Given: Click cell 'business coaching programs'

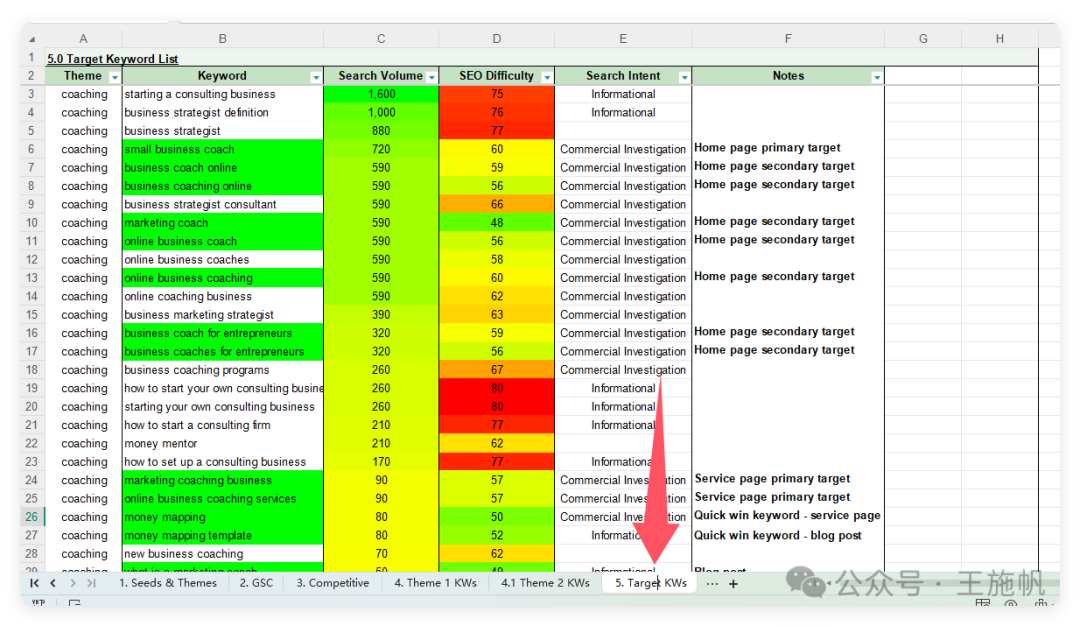Looking at the screenshot, I should [222, 370].
